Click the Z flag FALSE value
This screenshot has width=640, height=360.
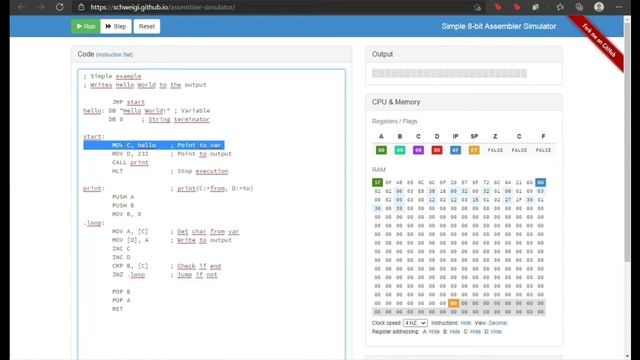[495, 150]
